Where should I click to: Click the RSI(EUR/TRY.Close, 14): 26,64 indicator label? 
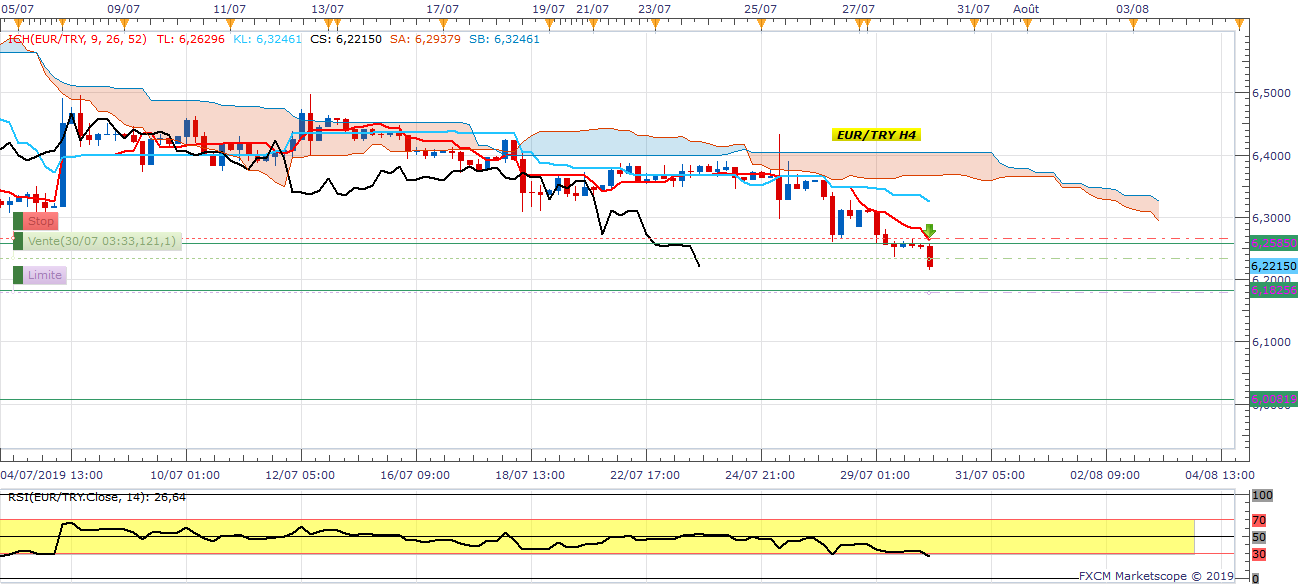tap(97, 496)
